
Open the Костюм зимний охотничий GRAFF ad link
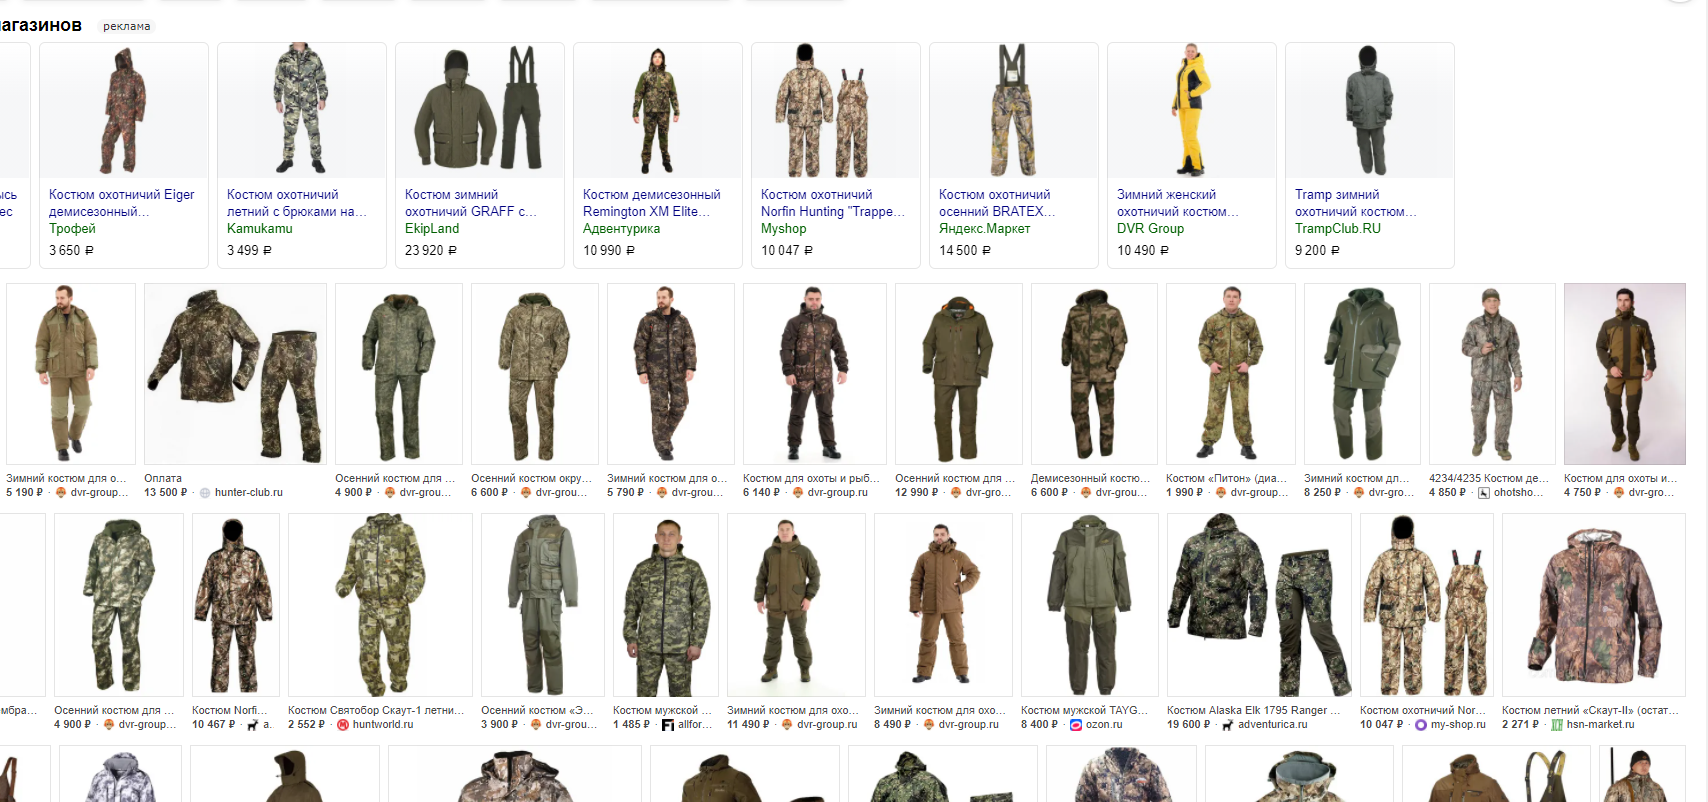(x=471, y=203)
